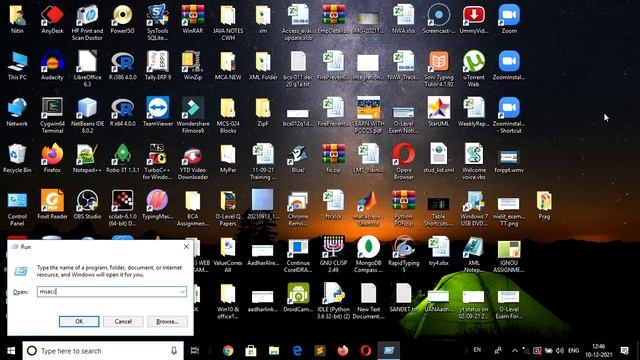This screenshot has height=360, width=640.
Task: Open the volume control in tray
Action: click(x=560, y=351)
